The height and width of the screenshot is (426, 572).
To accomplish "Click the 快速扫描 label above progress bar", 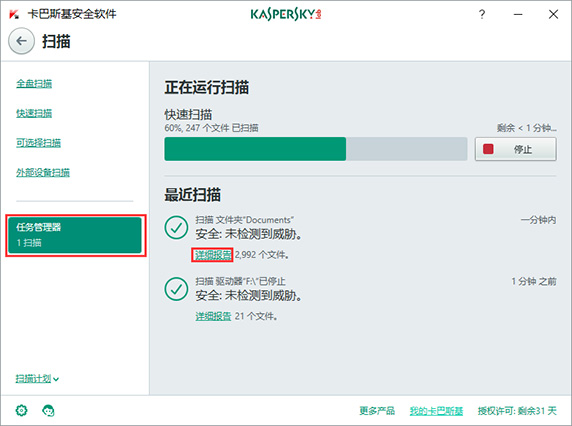I will coord(188,114).
